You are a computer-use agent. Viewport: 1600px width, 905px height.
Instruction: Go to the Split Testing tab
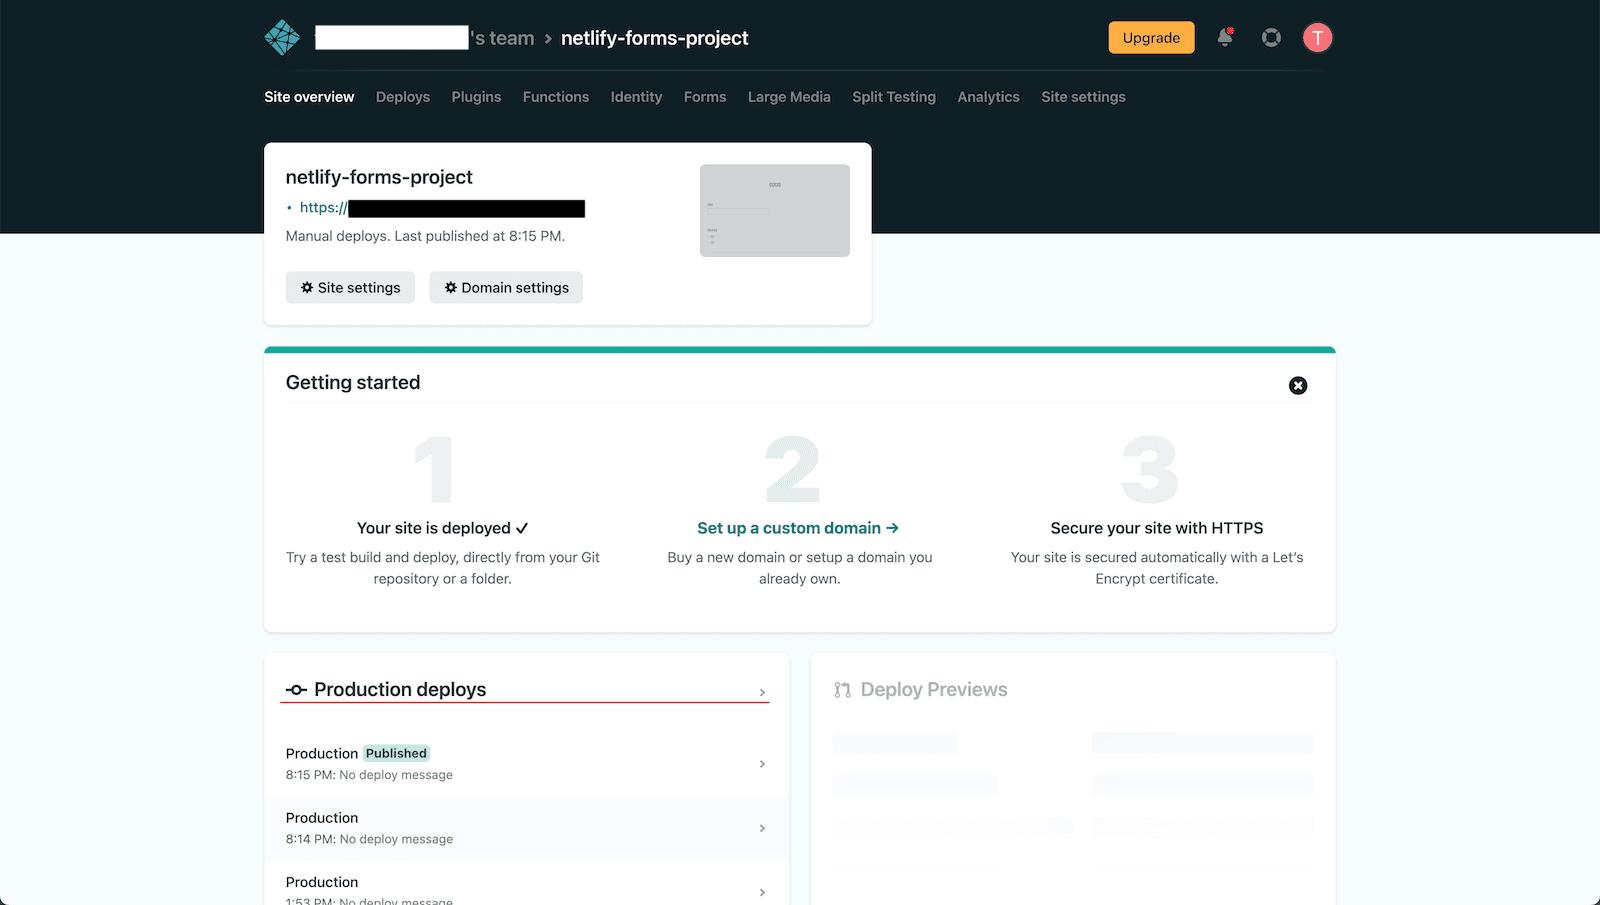coord(894,97)
